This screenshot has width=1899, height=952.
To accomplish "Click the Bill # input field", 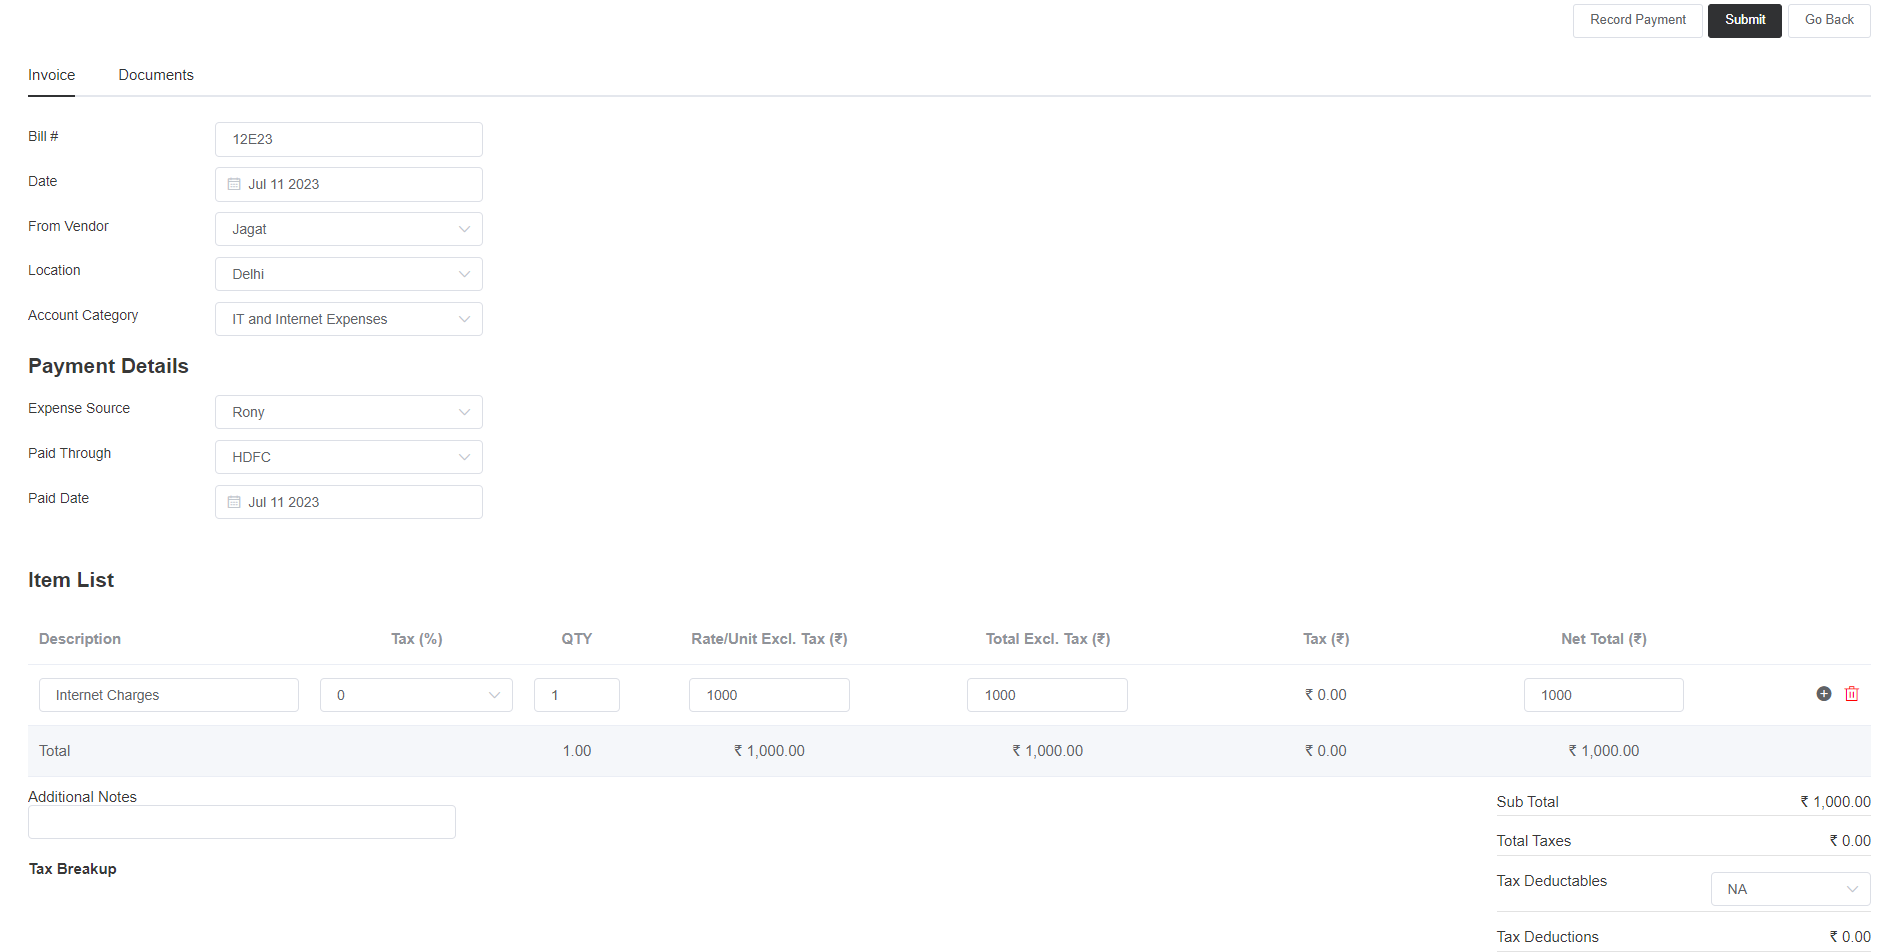I will pyautogui.click(x=348, y=139).
